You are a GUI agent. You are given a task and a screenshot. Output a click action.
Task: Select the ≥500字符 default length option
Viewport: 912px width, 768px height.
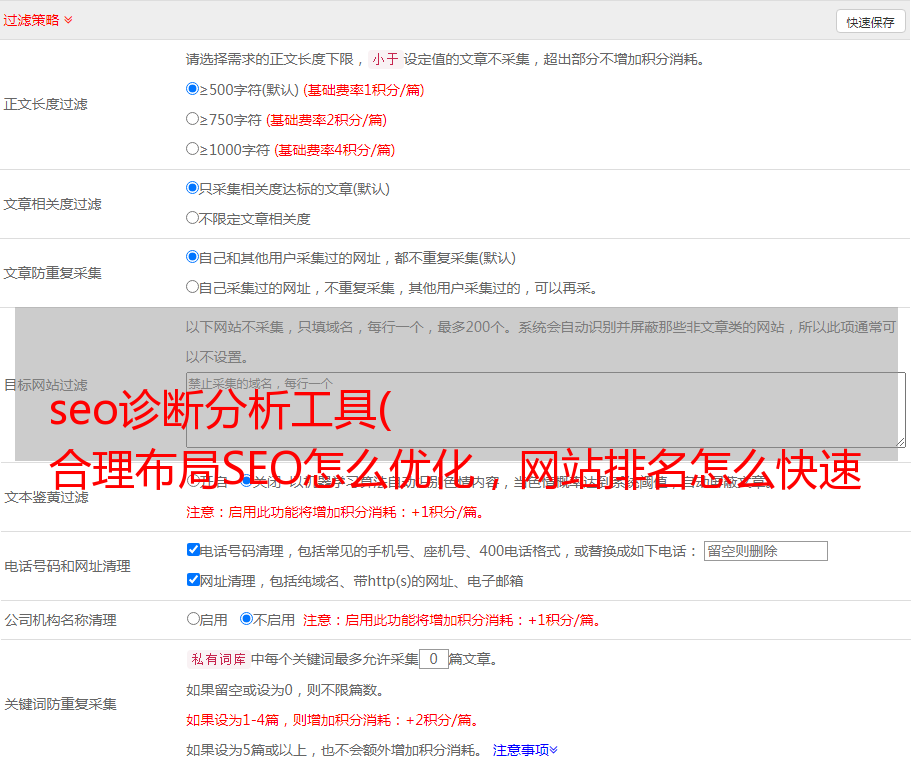tap(193, 89)
